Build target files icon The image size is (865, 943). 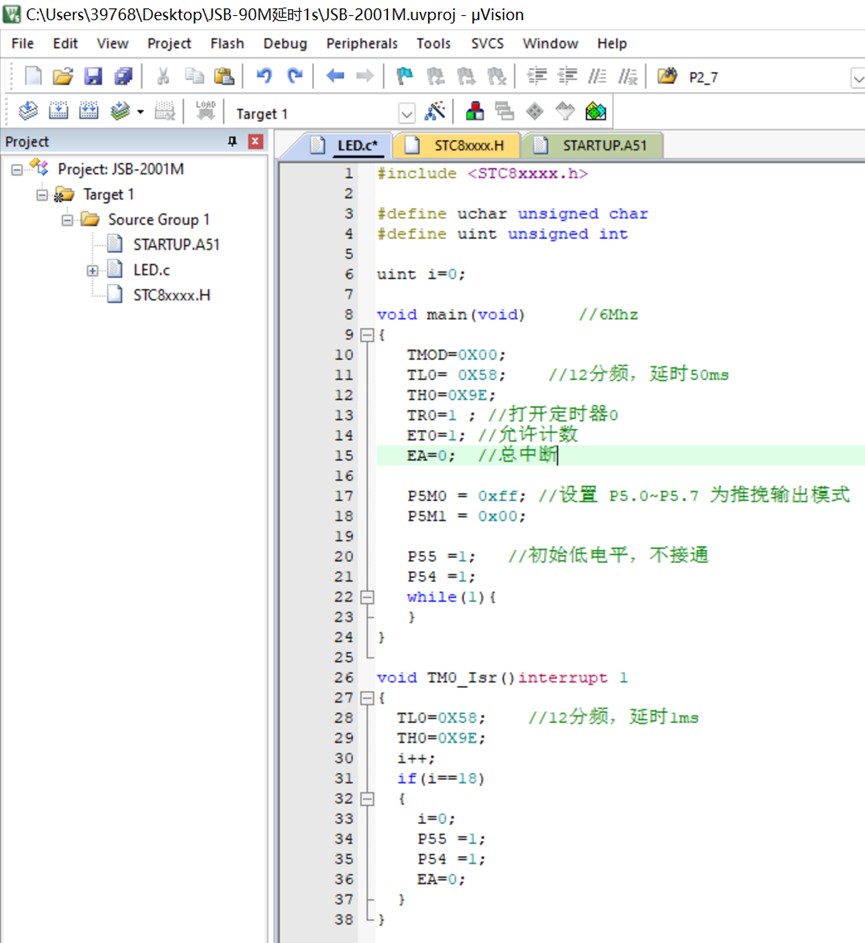tap(58, 111)
